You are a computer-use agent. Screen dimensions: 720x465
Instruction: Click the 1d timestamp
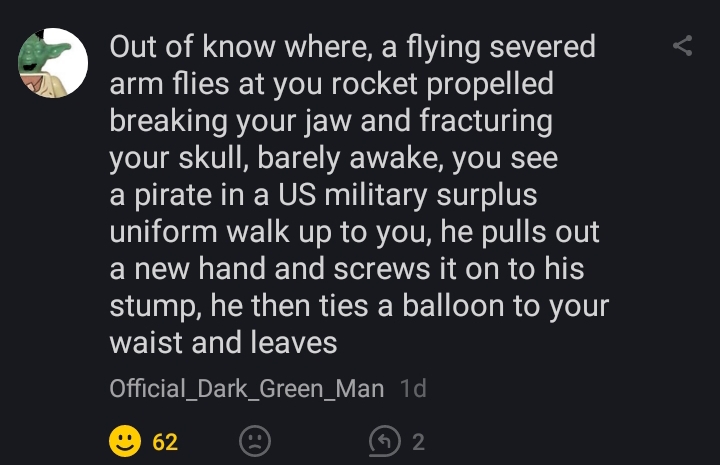coord(412,389)
